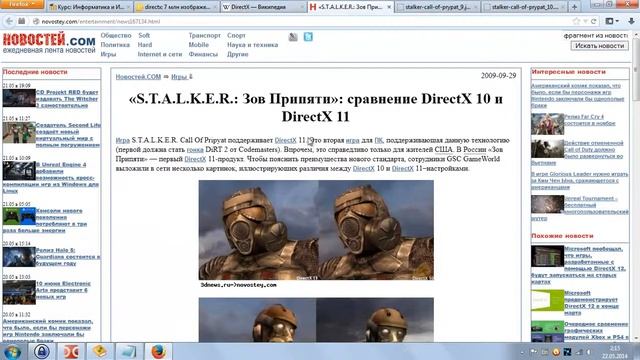
Task: Open the first gas mask comparison image
Action: (x=316, y=230)
